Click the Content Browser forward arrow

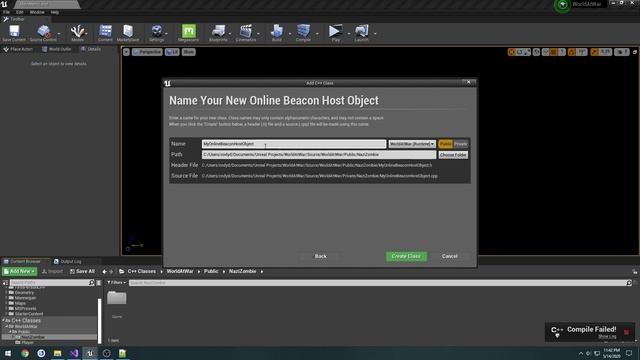point(111,271)
